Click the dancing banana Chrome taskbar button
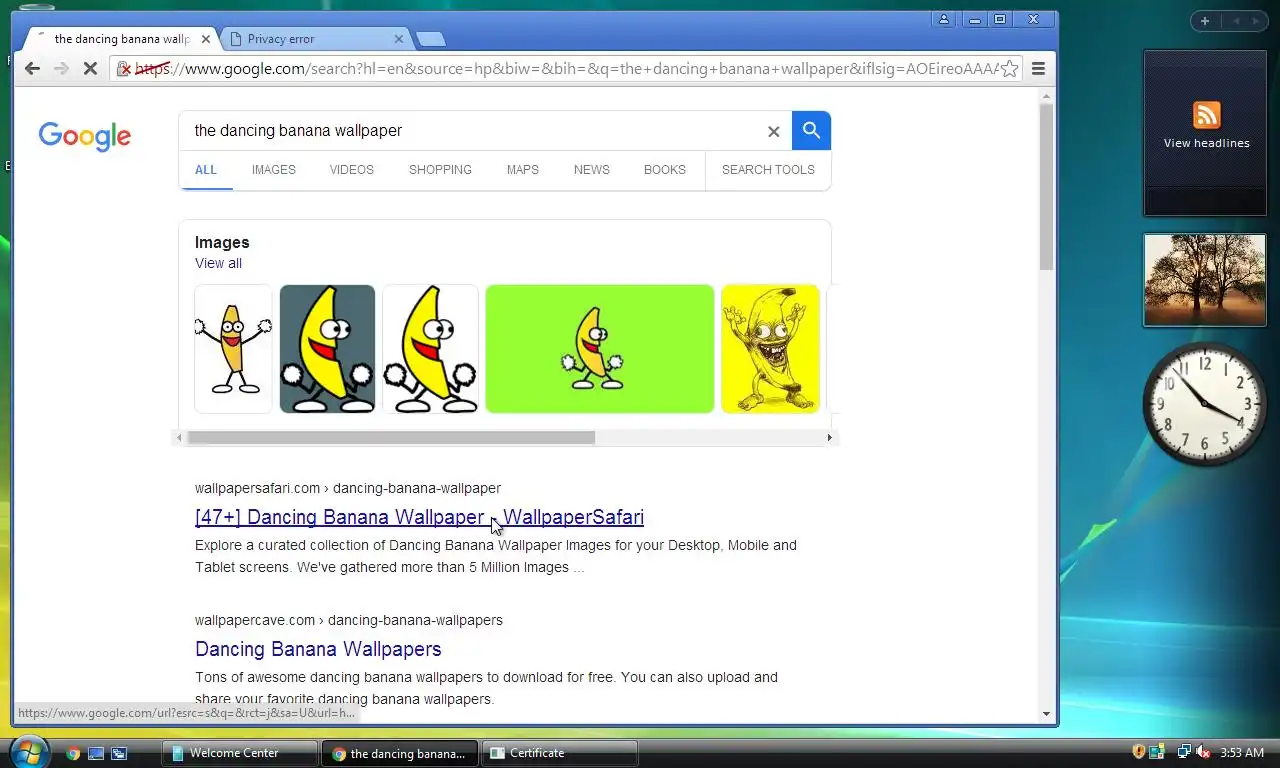The width and height of the screenshot is (1280, 768). (x=399, y=753)
